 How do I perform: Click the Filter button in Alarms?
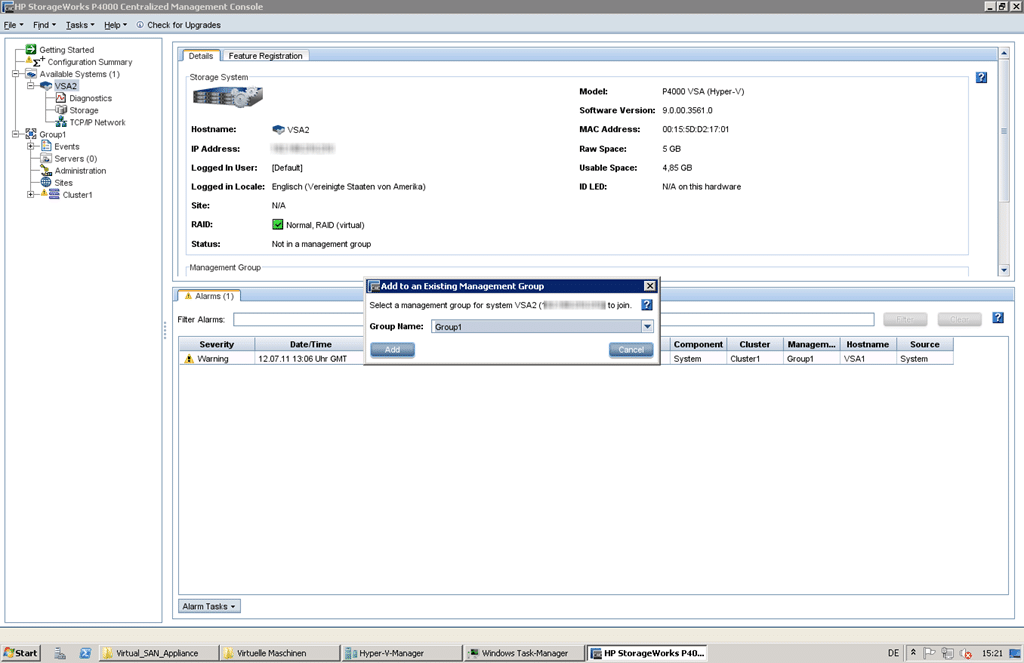coord(905,319)
